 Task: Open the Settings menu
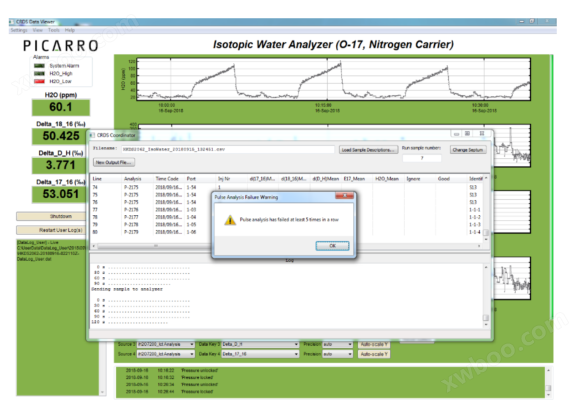(x=19, y=30)
